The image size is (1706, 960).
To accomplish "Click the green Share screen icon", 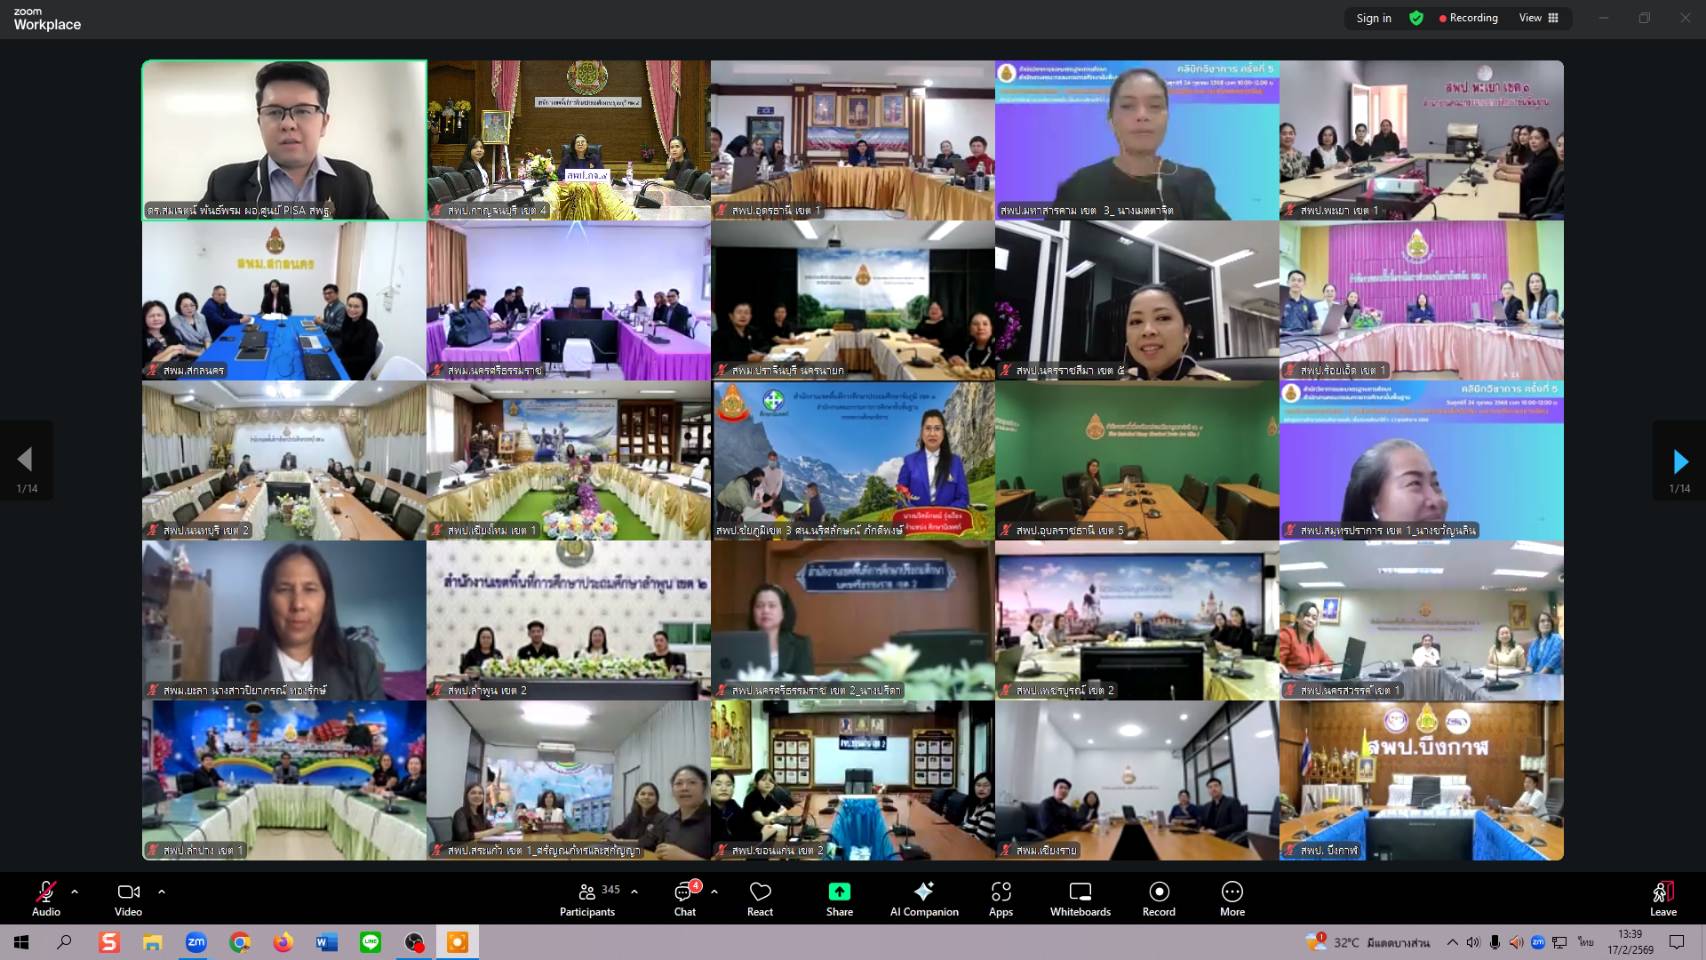I will tap(839, 892).
